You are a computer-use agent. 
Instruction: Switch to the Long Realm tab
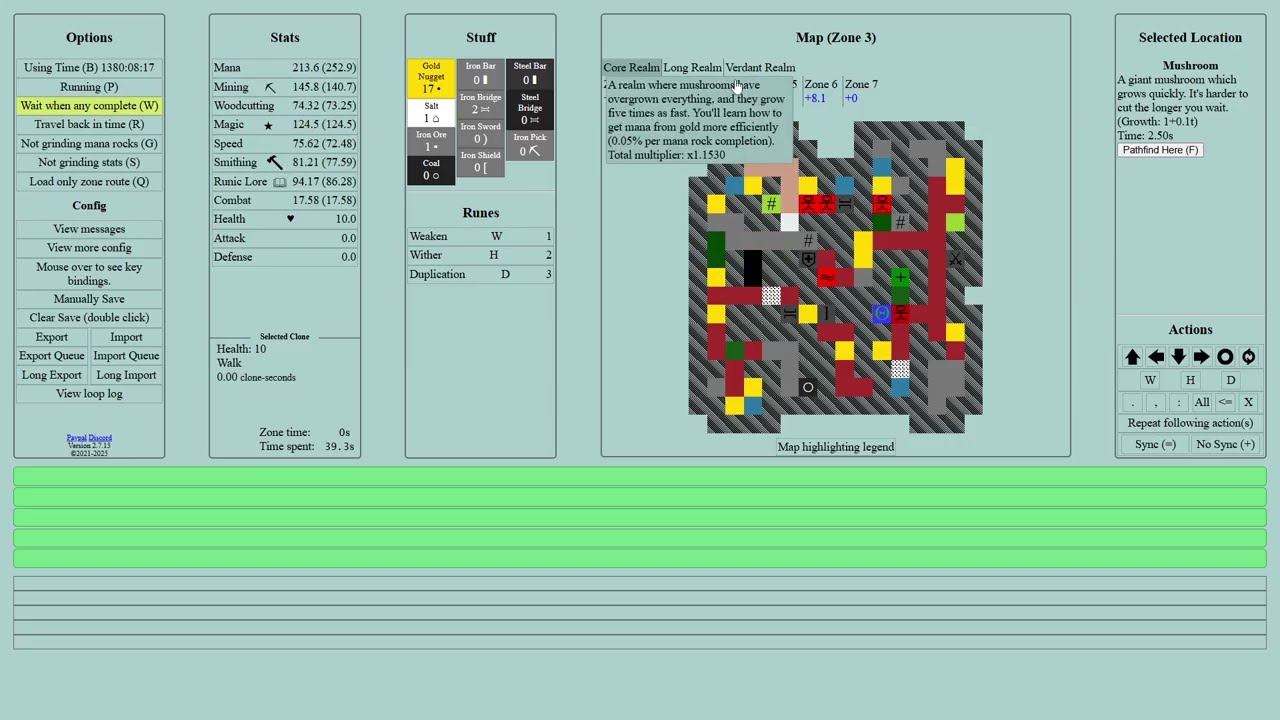point(692,68)
